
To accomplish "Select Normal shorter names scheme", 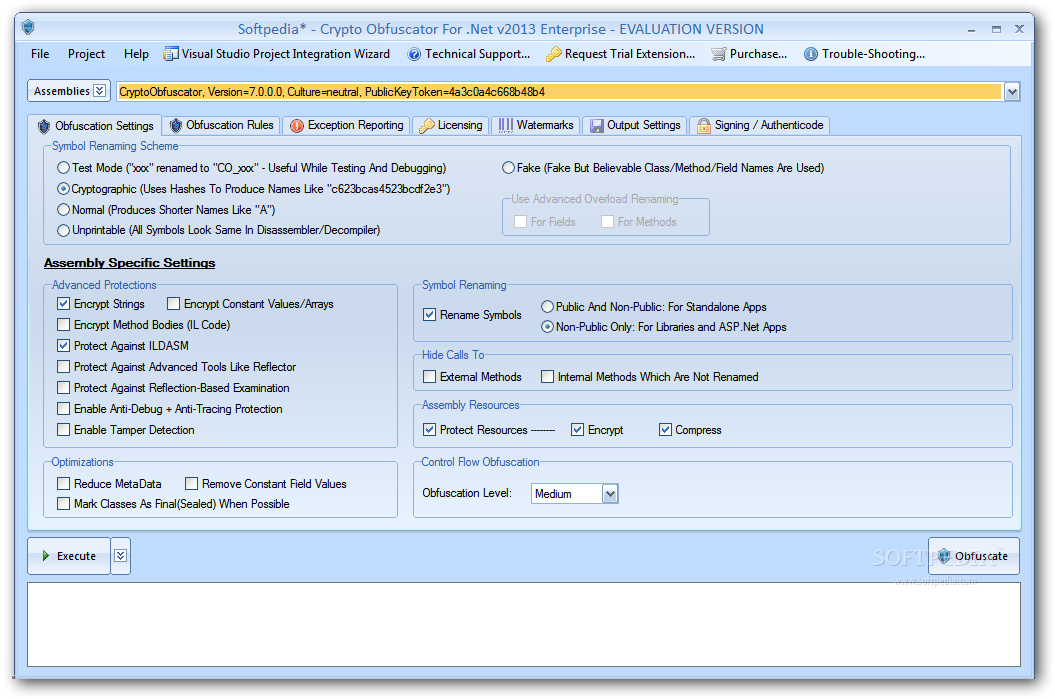I will 63,210.
